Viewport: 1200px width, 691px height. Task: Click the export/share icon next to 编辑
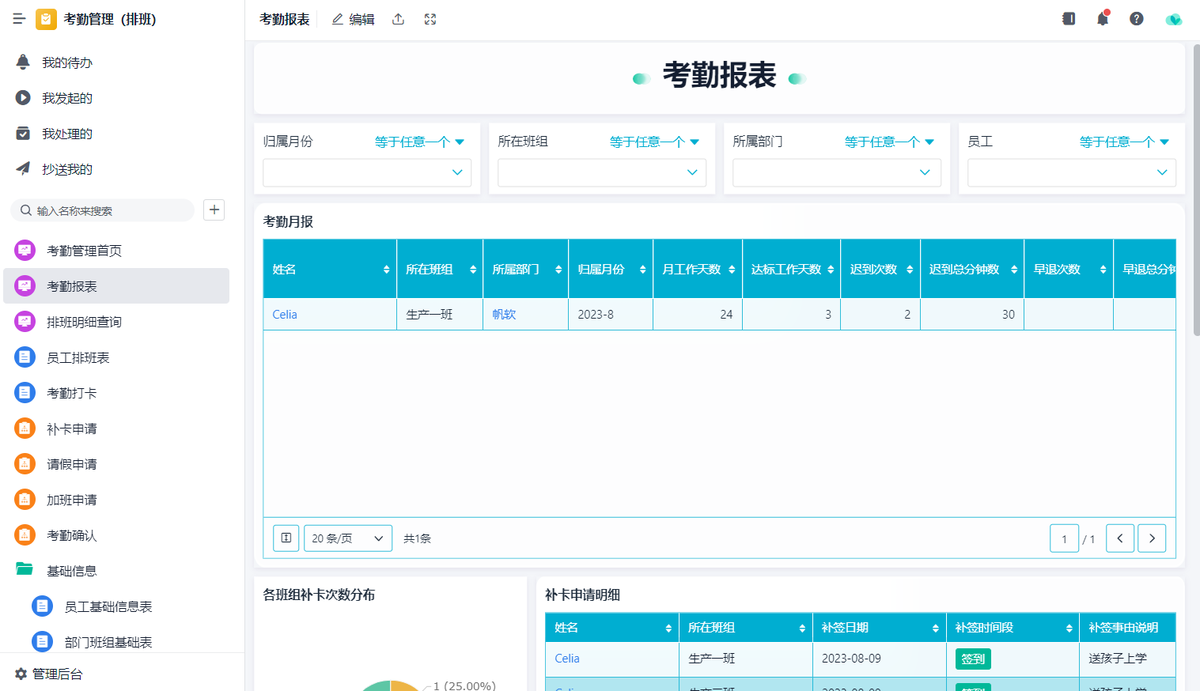pyautogui.click(x=398, y=18)
